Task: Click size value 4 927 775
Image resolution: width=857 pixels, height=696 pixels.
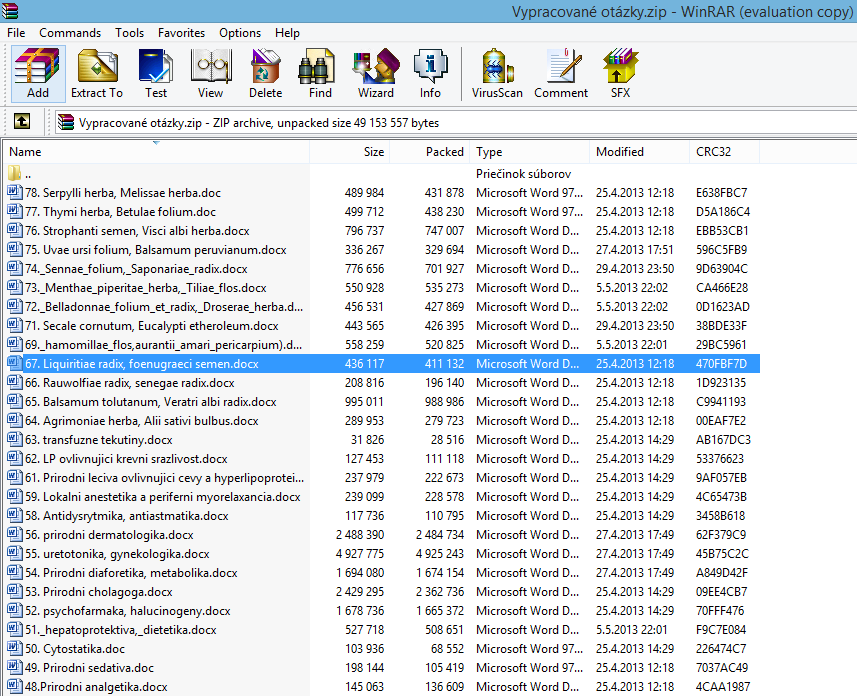Action: [360, 554]
